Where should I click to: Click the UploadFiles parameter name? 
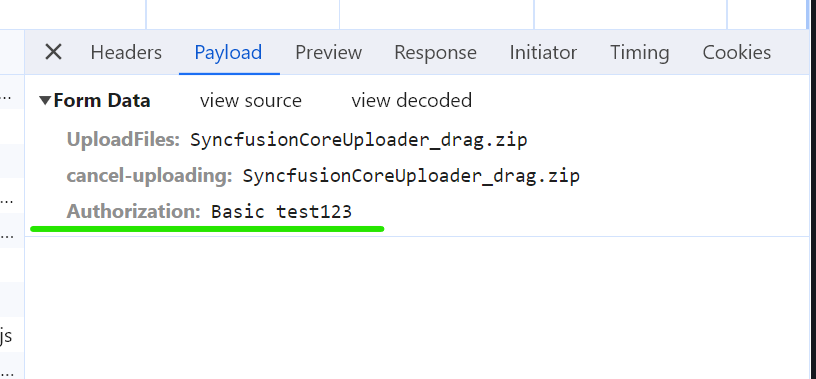coord(123,140)
